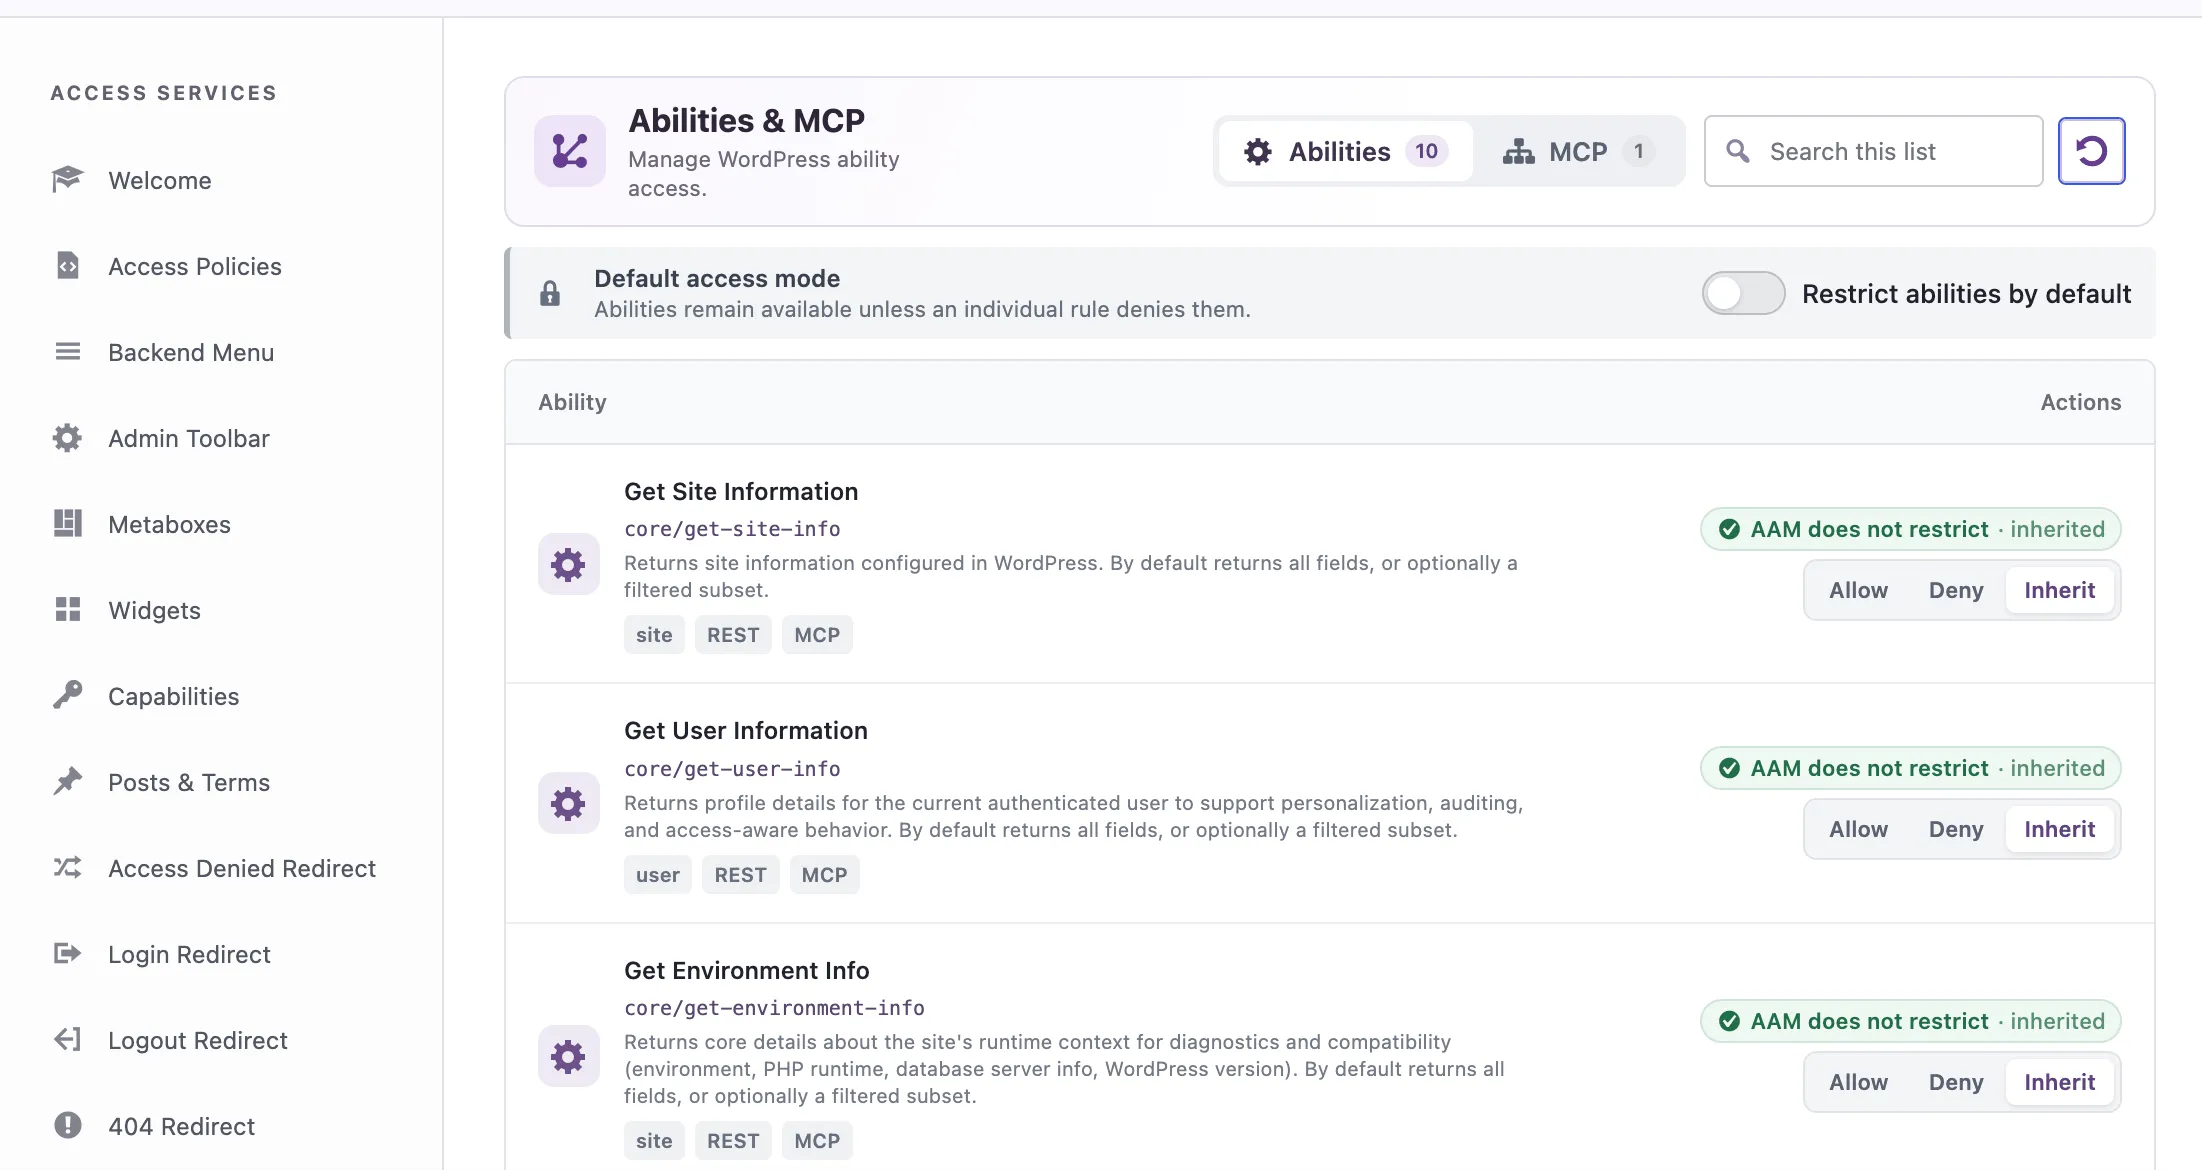The height and width of the screenshot is (1170, 2202).
Task: Select Deny for Get Site Information
Action: (x=1955, y=590)
